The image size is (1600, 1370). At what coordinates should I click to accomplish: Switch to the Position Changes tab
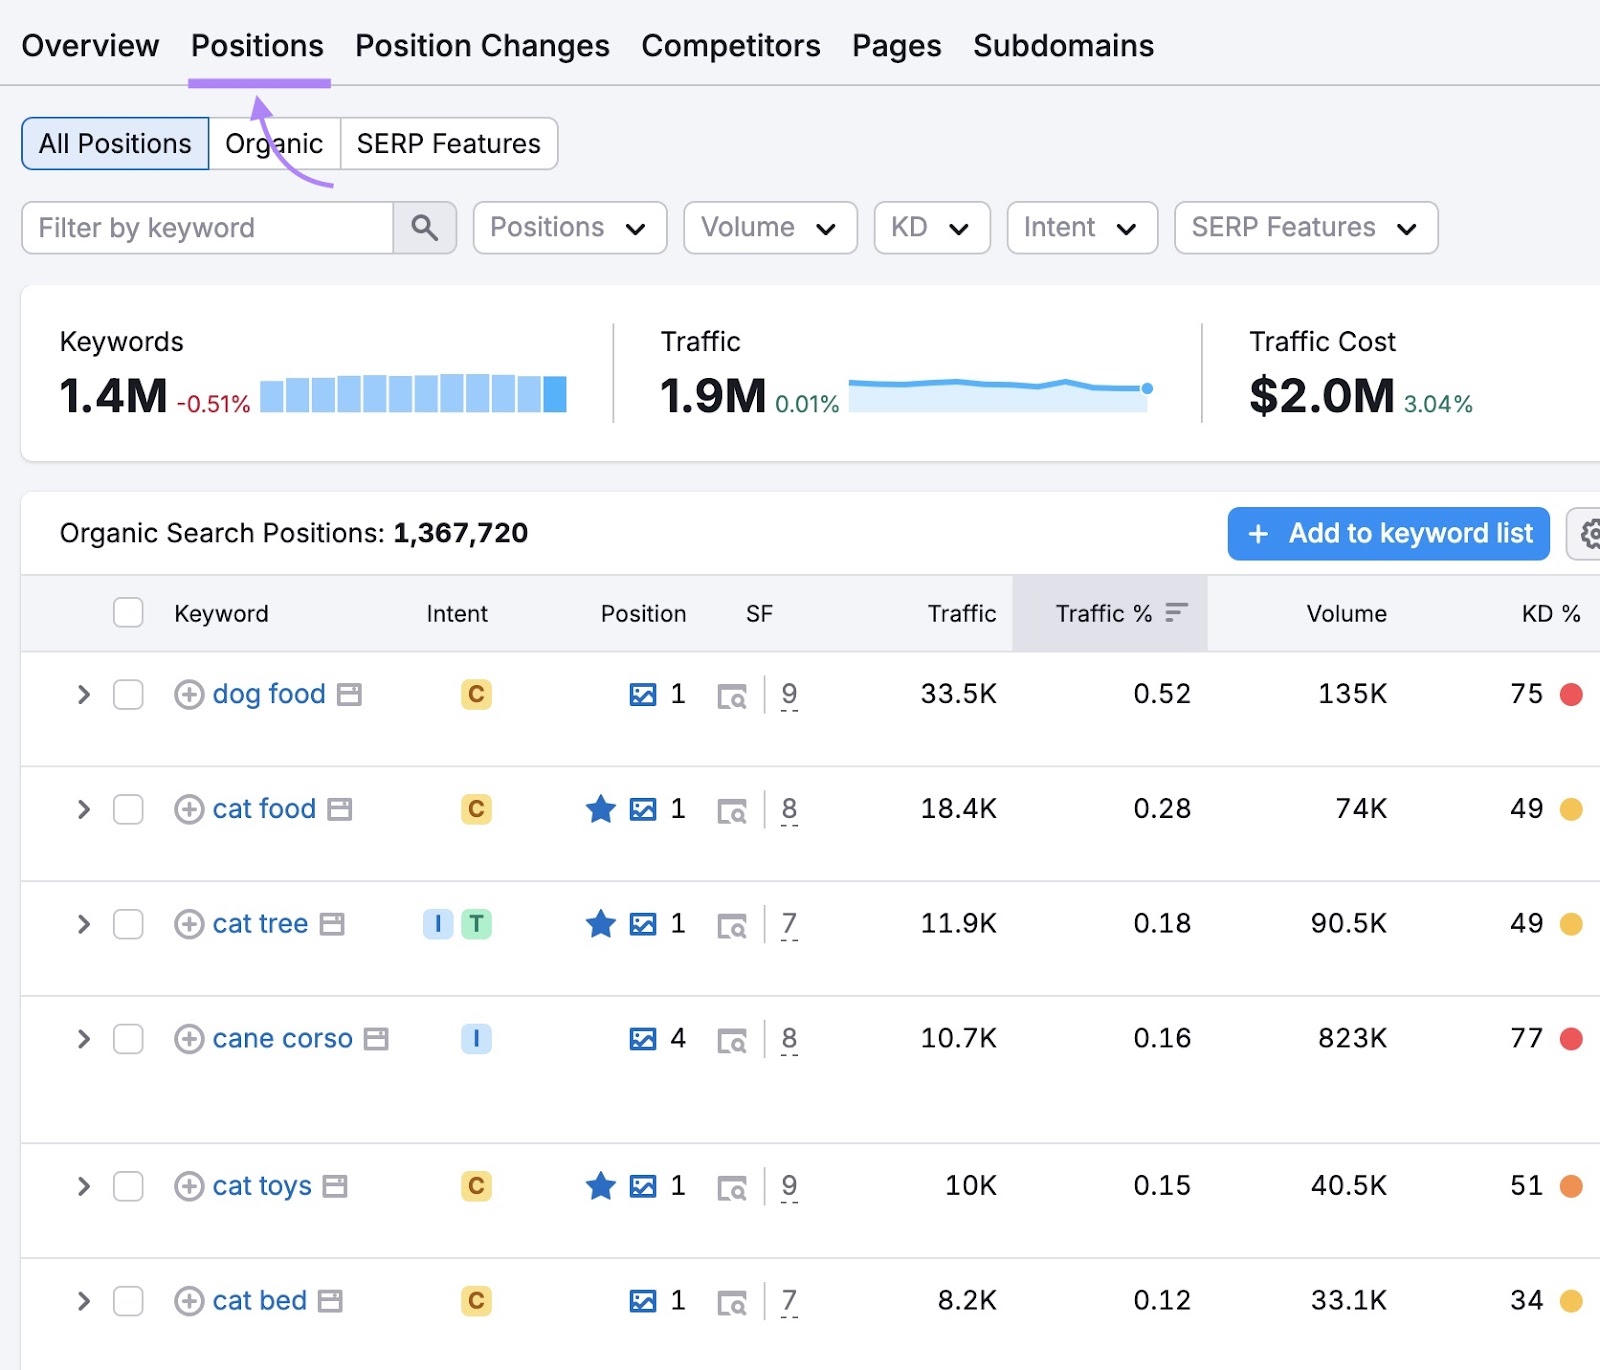click(x=482, y=45)
